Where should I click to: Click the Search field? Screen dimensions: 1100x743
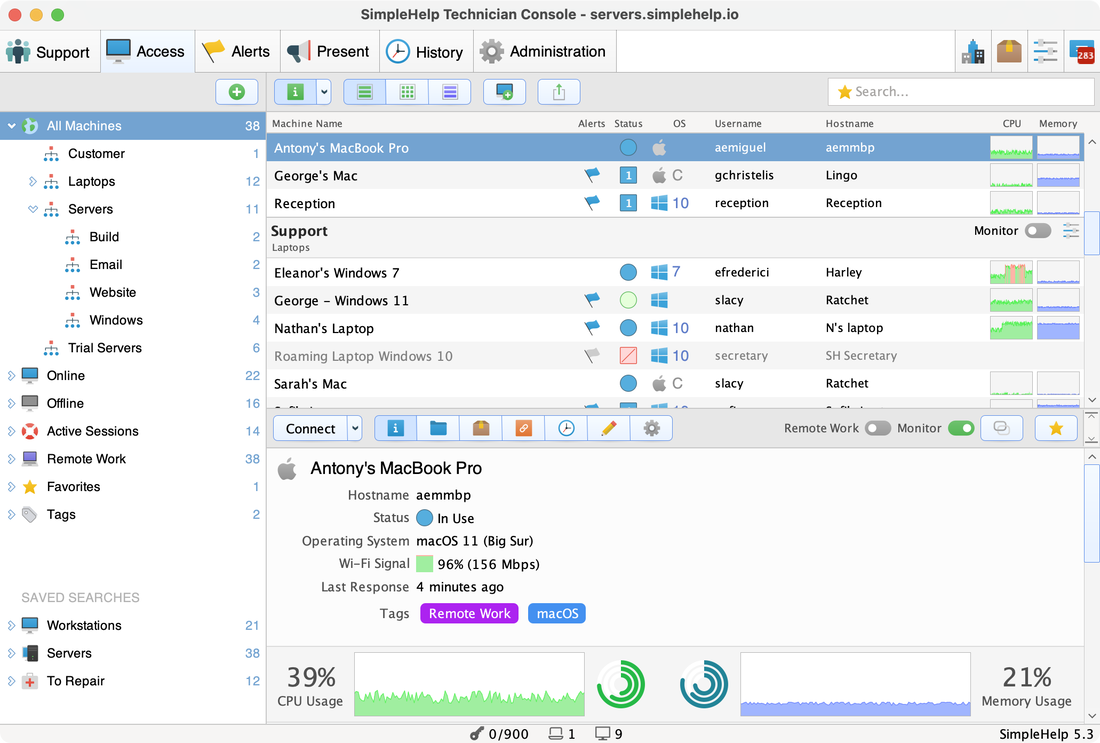coord(960,92)
